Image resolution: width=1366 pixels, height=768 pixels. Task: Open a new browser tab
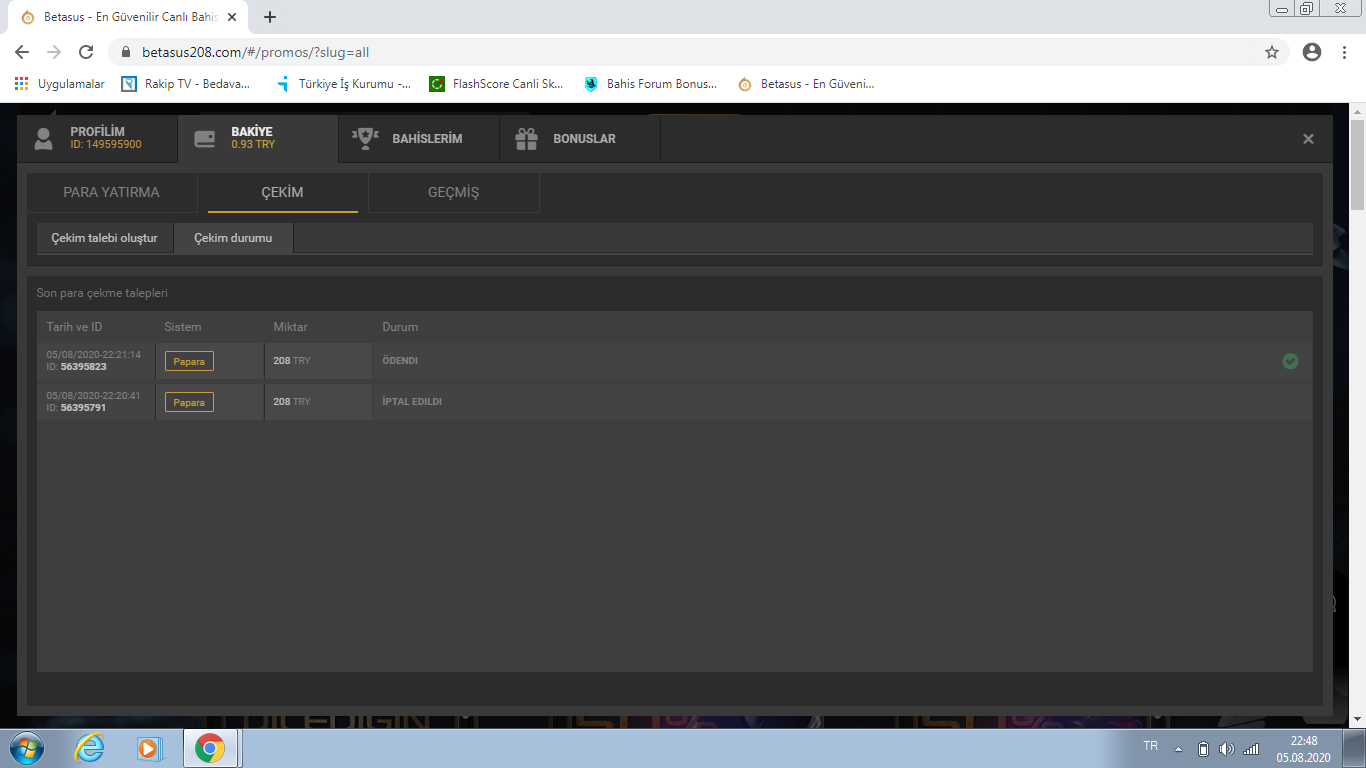coord(270,17)
